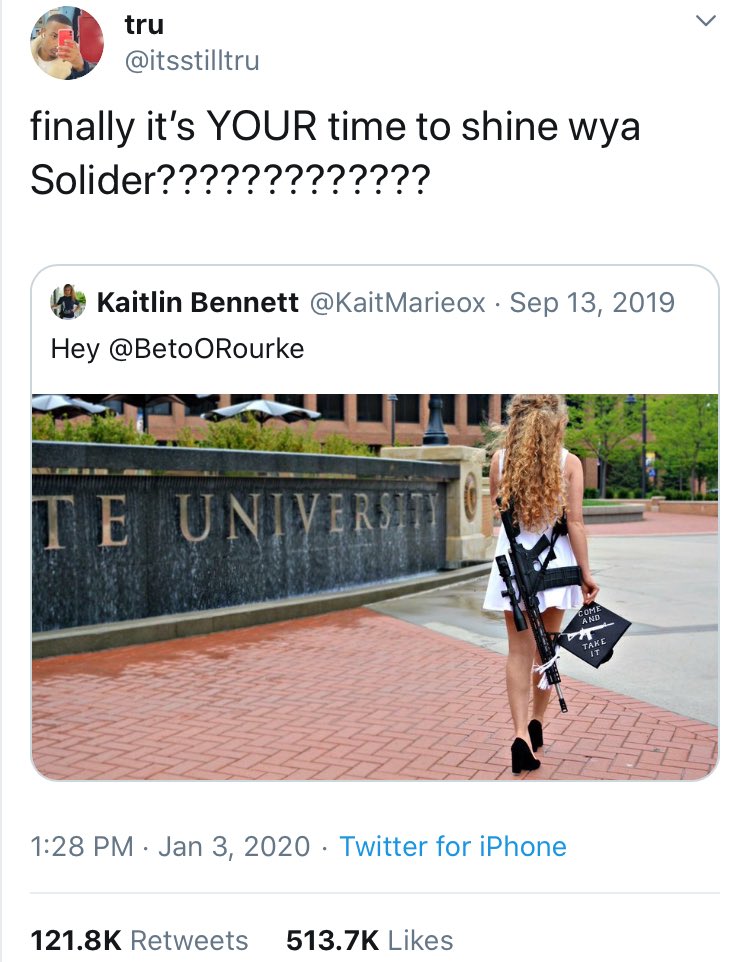Open the @itsstilltru handle
Image resolution: width=732 pixels, height=962 pixels.
click(192, 61)
